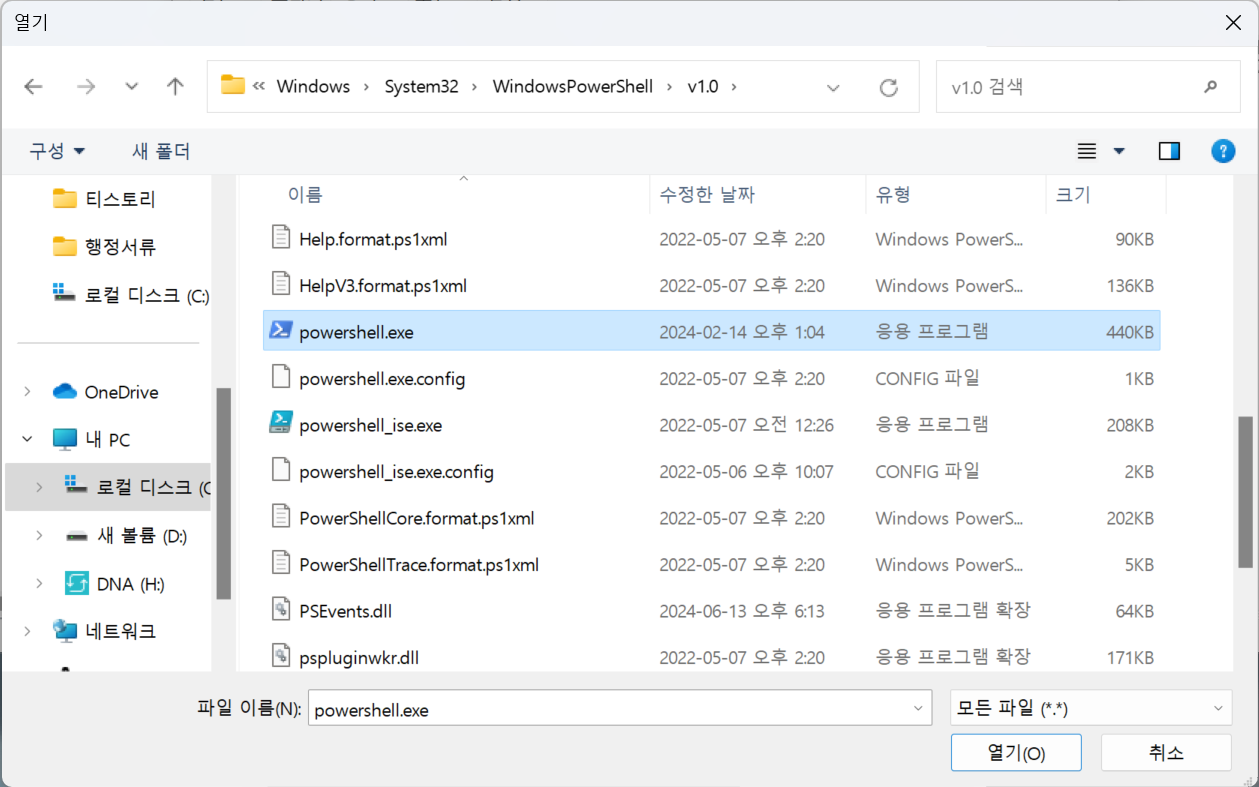Image resolution: width=1259 pixels, height=787 pixels.
Task: Click the file list vertical scrollbar
Action: coord(1245,490)
